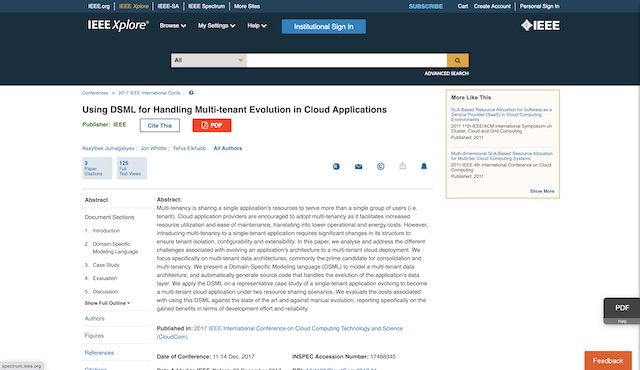The height and width of the screenshot is (370, 640).
Task: Download via the red PDF button
Action: [x=212, y=125]
